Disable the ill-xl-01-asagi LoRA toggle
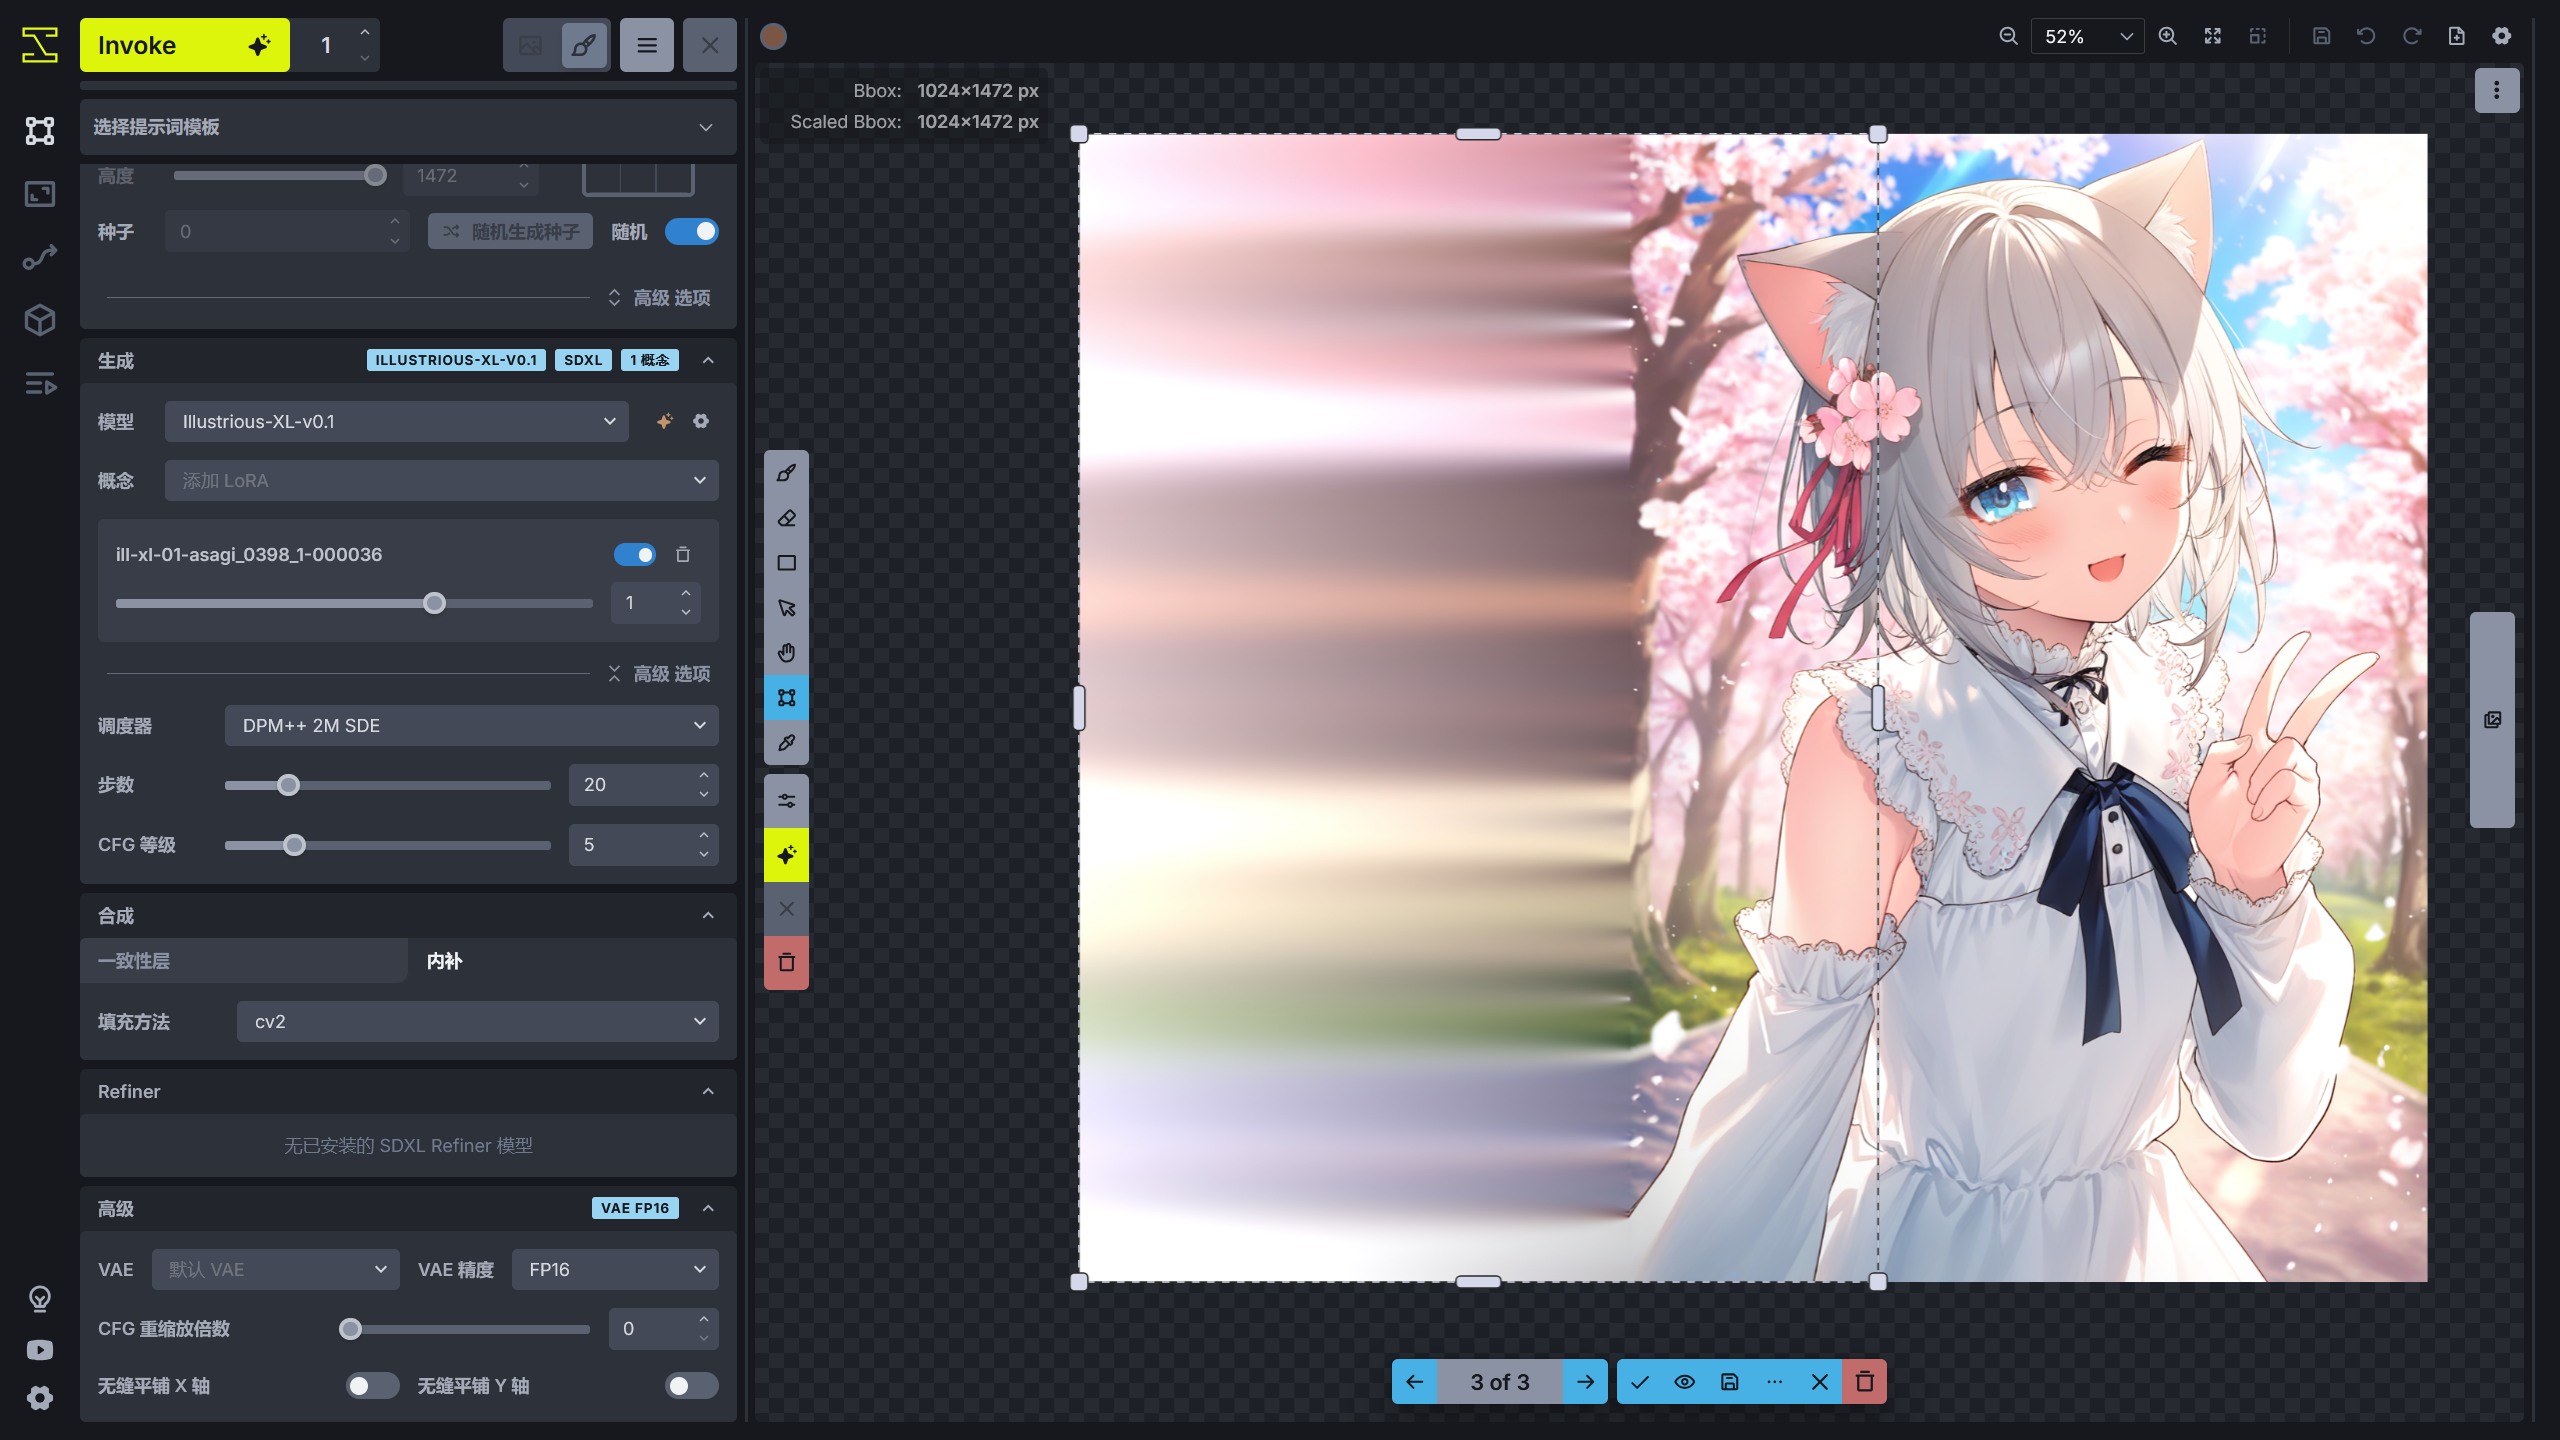The image size is (2560, 1440). 635,554
